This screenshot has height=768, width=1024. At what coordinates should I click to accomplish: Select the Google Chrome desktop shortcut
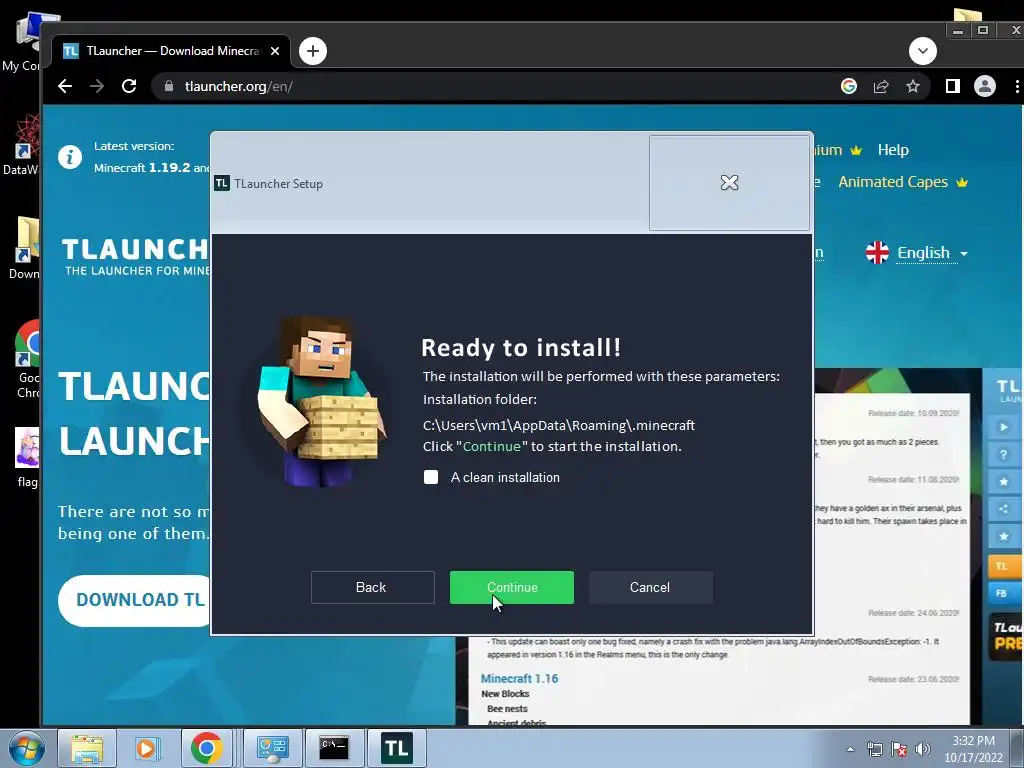[27, 359]
